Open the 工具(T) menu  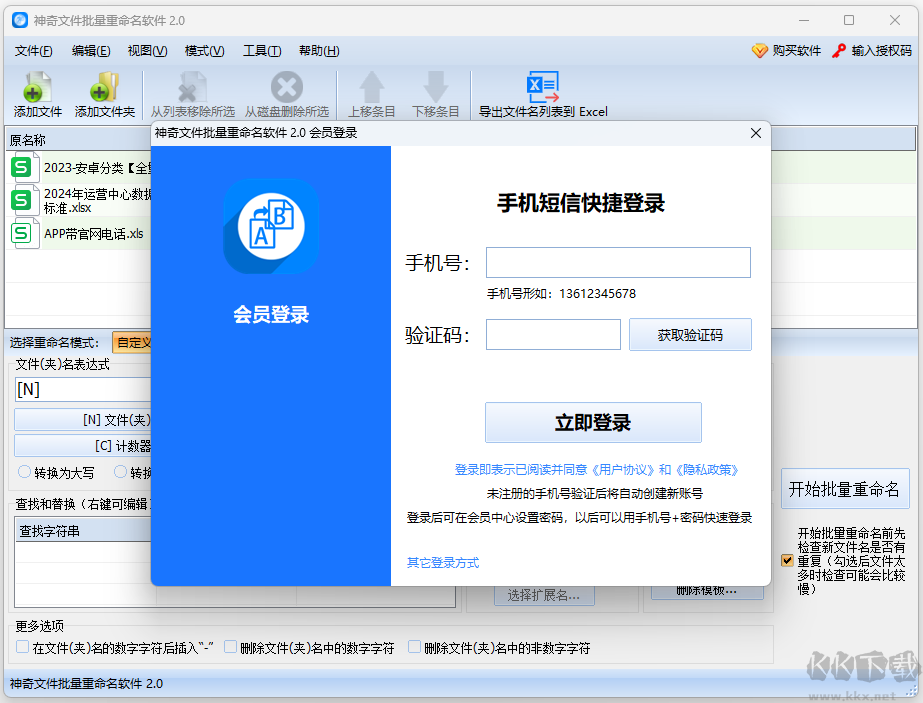[262, 50]
